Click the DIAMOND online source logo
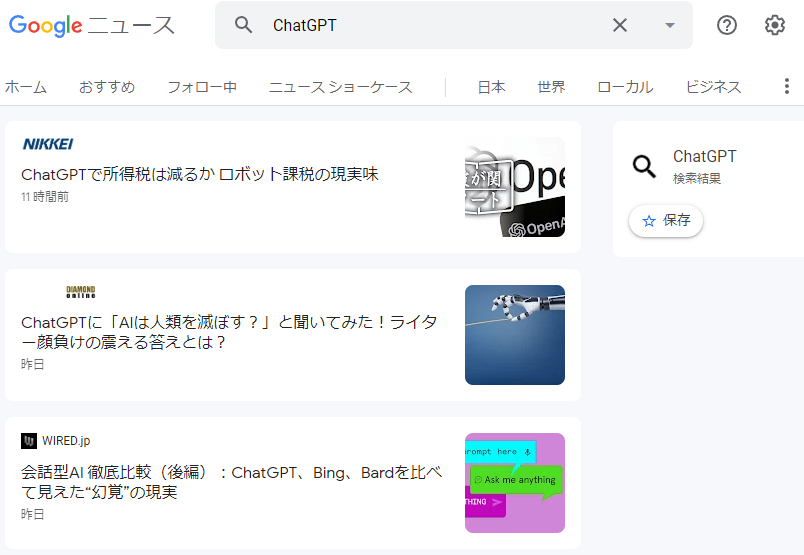Viewport: 804px width, 555px height. click(x=81, y=292)
